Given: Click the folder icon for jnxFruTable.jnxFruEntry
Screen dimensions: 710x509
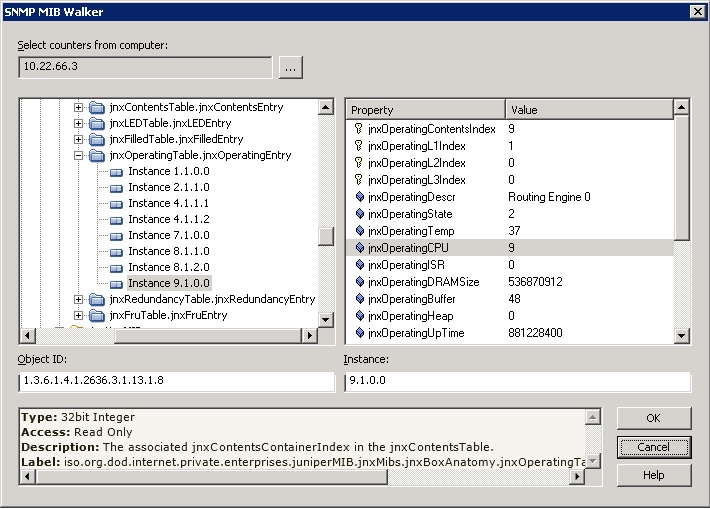Looking at the screenshot, I should [97, 315].
